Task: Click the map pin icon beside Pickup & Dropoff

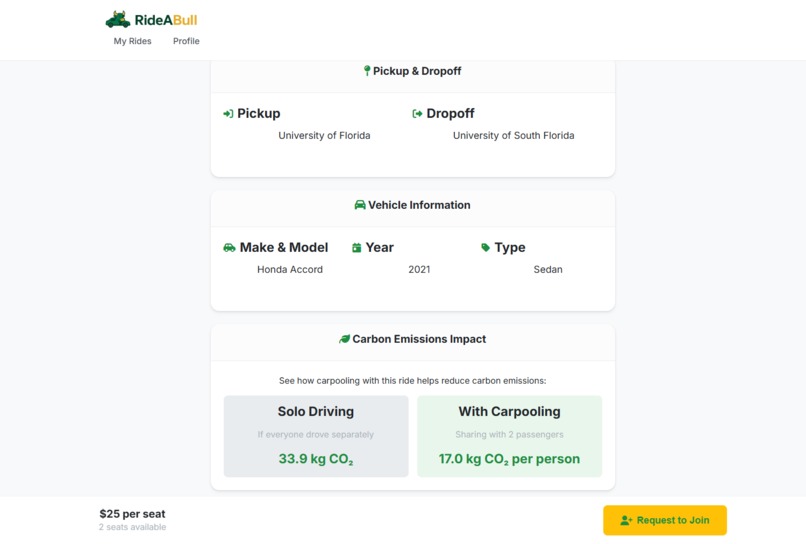Action: tap(367, 71)
